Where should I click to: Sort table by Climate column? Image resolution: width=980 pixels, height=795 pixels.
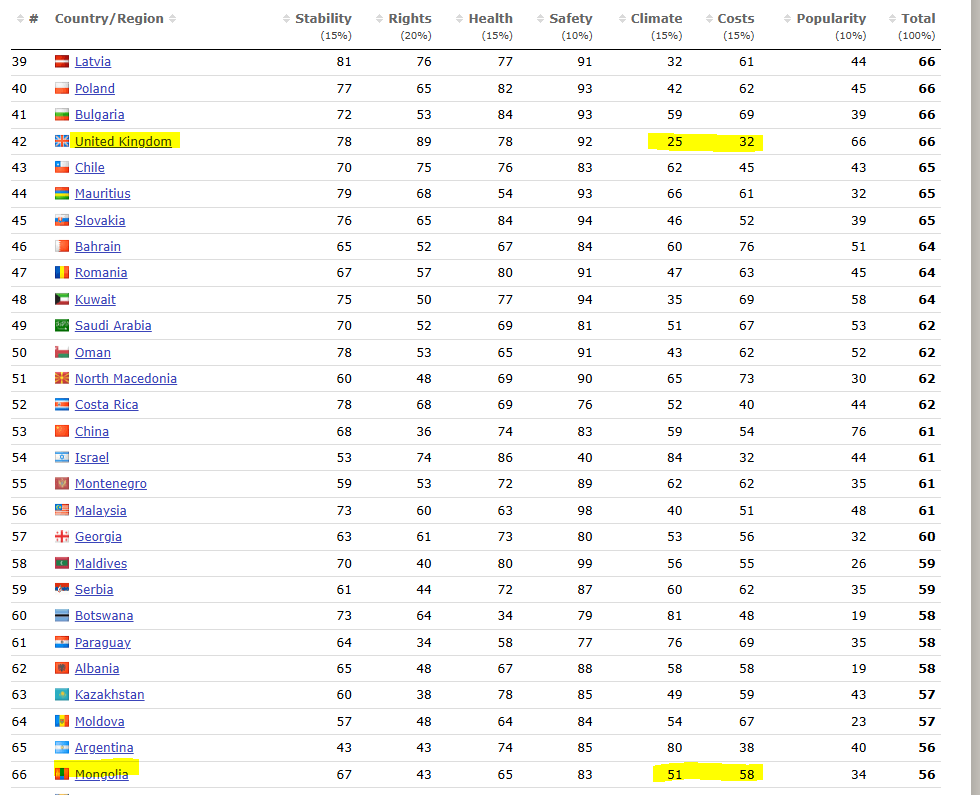(656, 19)
